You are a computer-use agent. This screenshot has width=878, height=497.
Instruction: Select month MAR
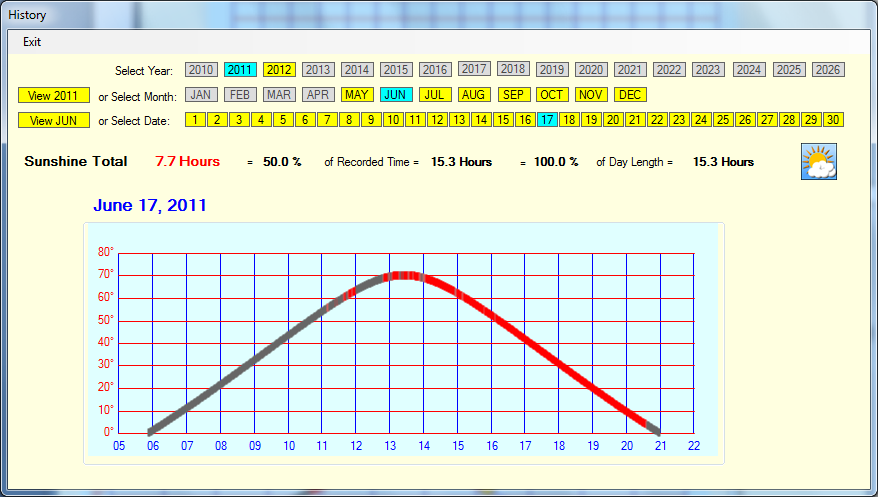click(279, 95)
